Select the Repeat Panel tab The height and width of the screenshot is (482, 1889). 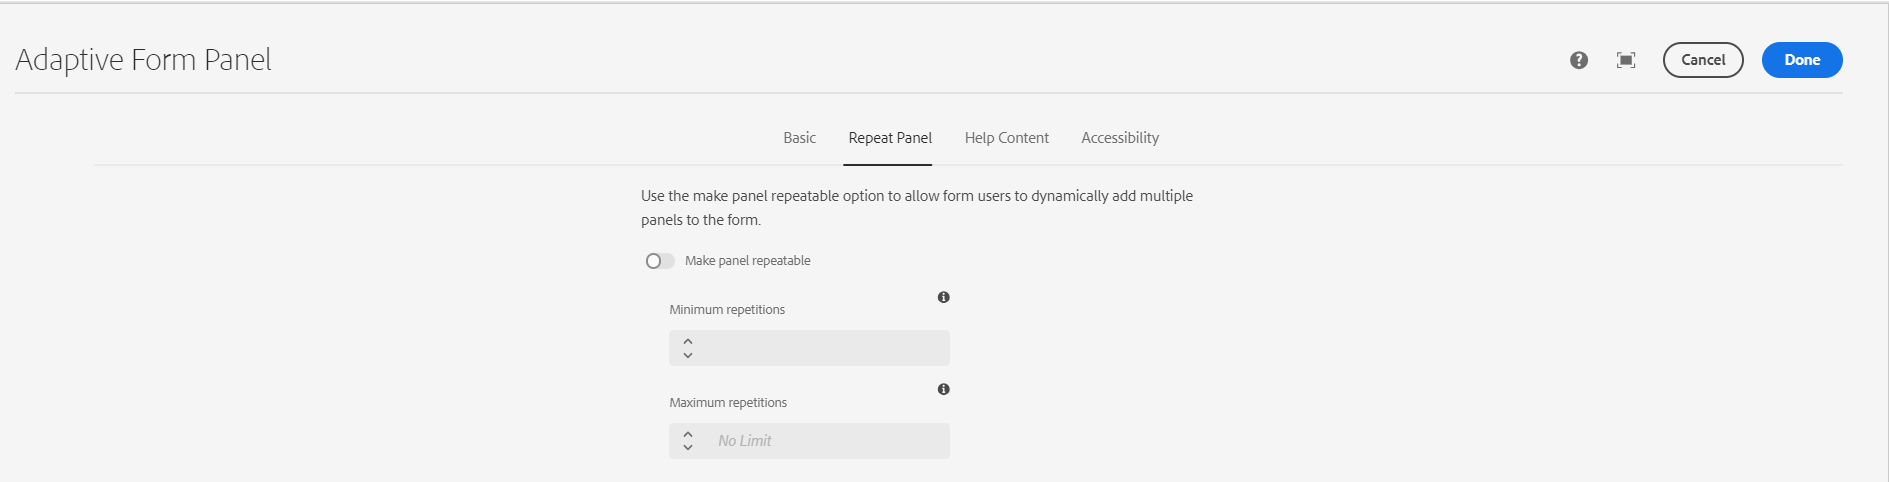pos(890,138)
